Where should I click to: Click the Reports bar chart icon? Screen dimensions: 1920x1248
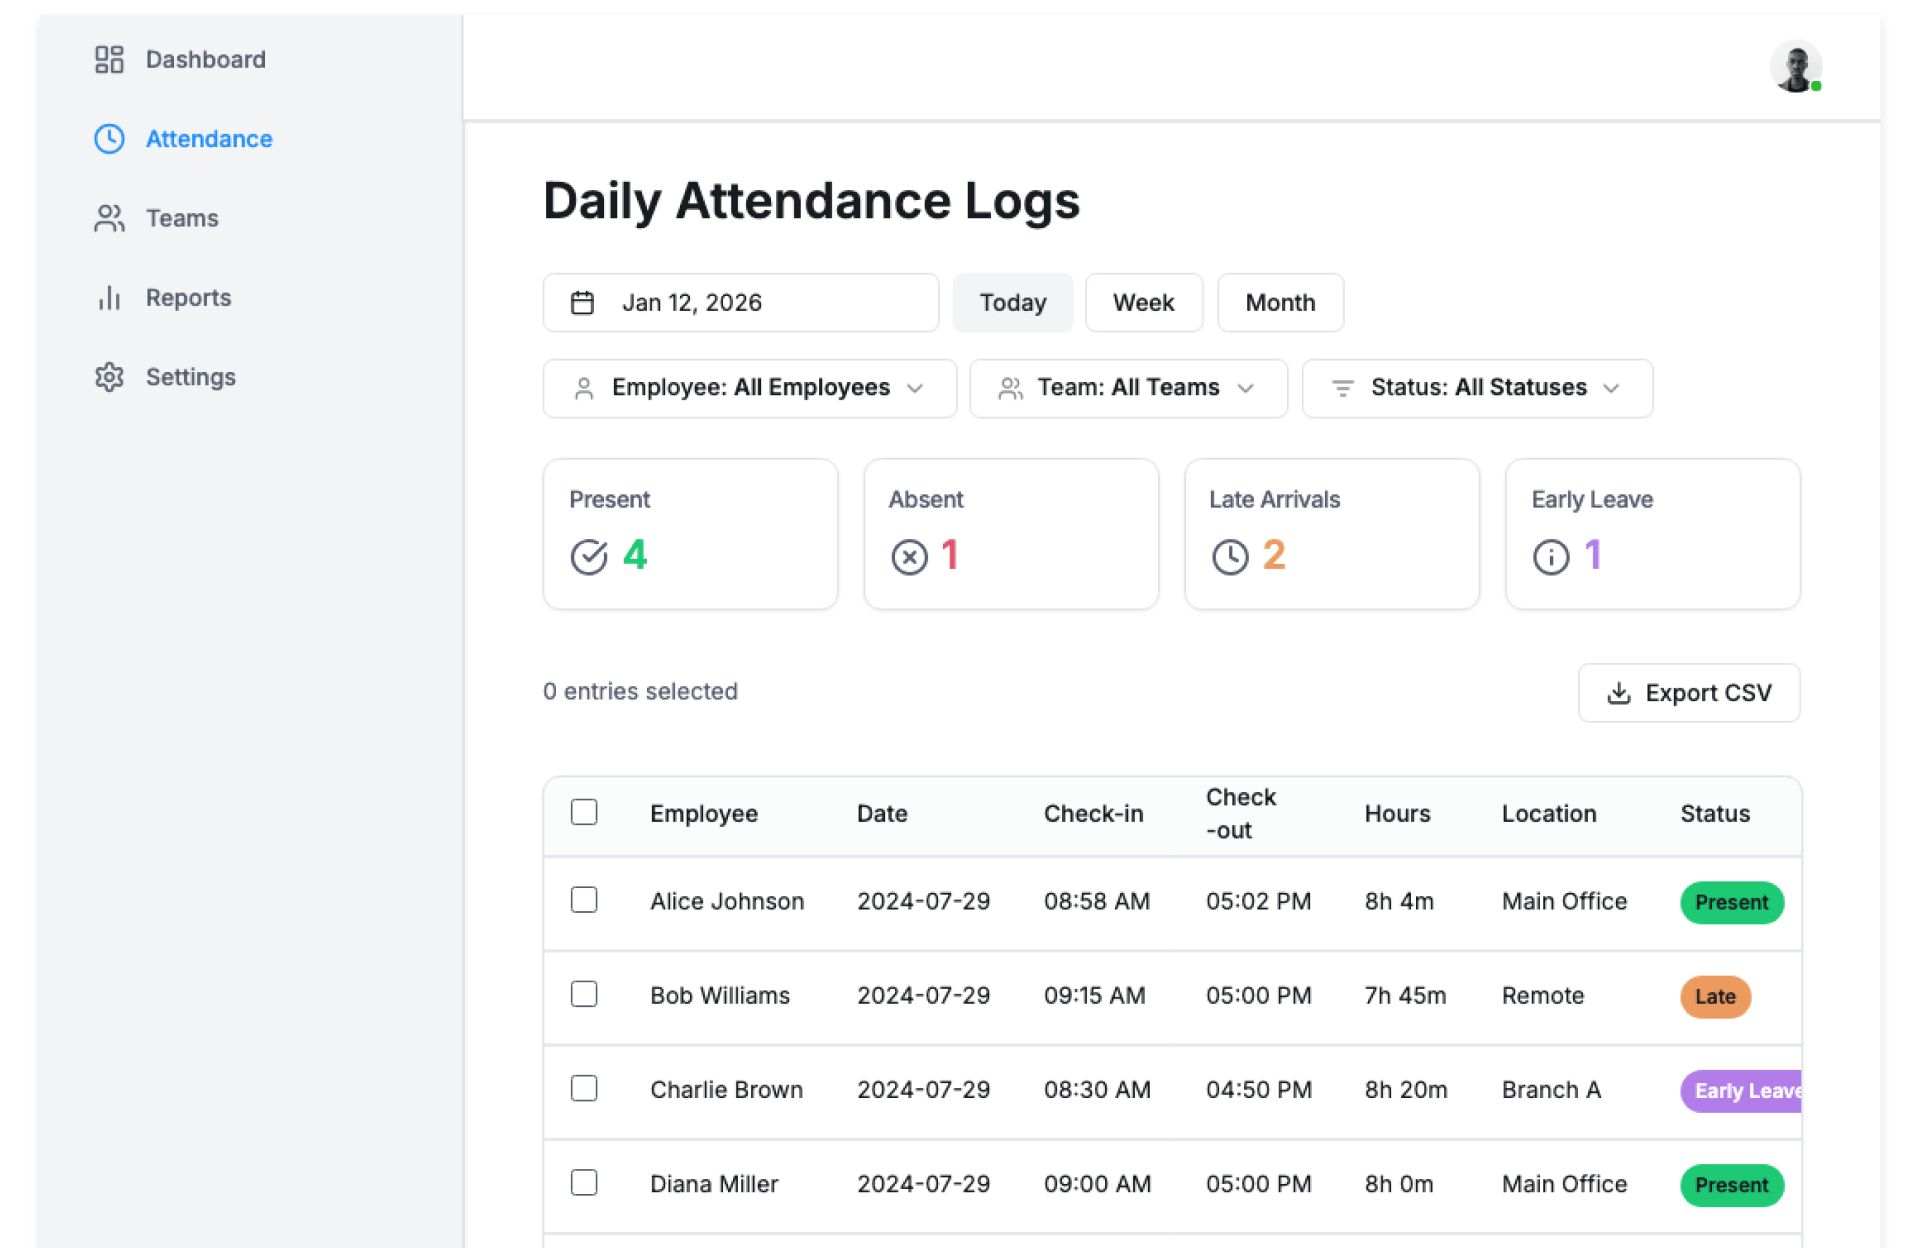109,298
